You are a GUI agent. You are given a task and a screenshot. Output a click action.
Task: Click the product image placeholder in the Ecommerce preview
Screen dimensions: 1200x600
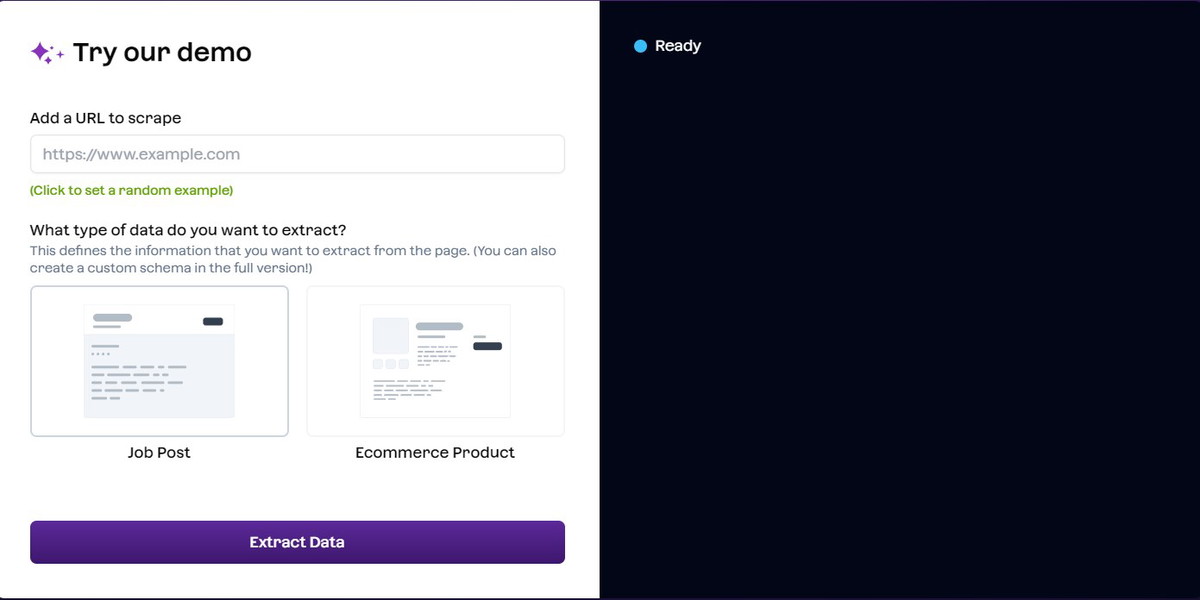click(x=391, y=335)
